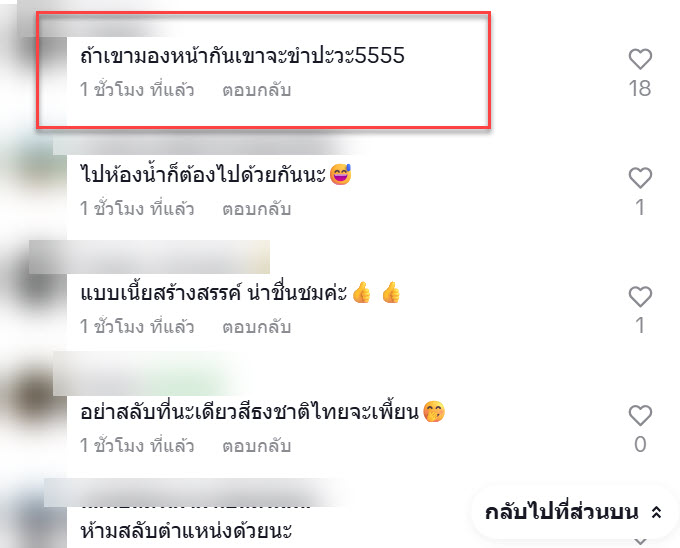This screenshot has width=680, height=548.
Task: Reply to the ไปห้องน้ำก็ต้องไปด้วยกันนะ comment
Action: pyautogui.click(x=256, y=209)
